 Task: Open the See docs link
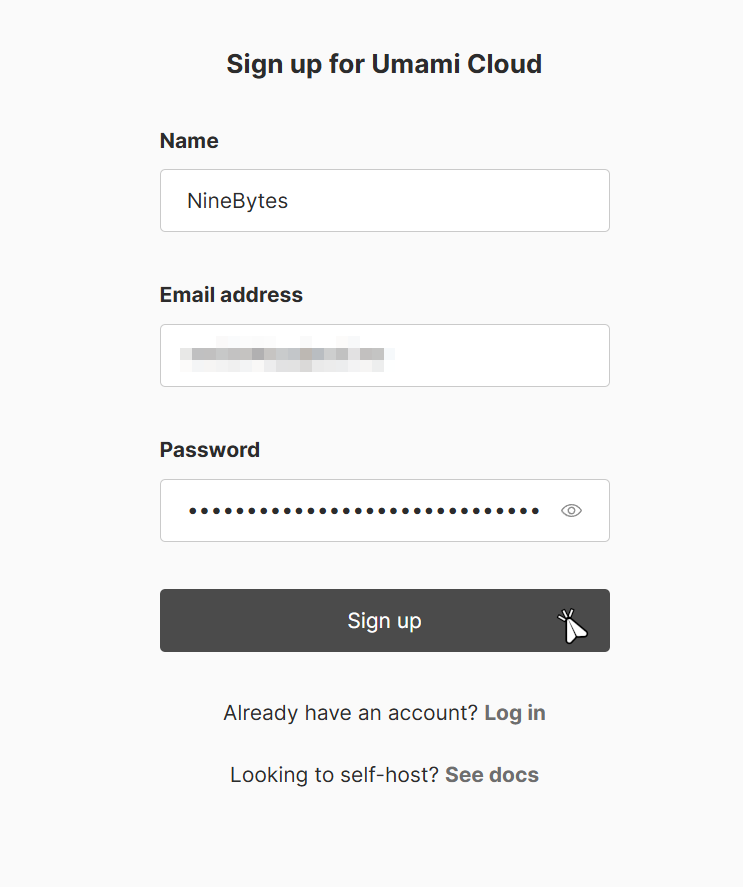[x=492, y=775]
